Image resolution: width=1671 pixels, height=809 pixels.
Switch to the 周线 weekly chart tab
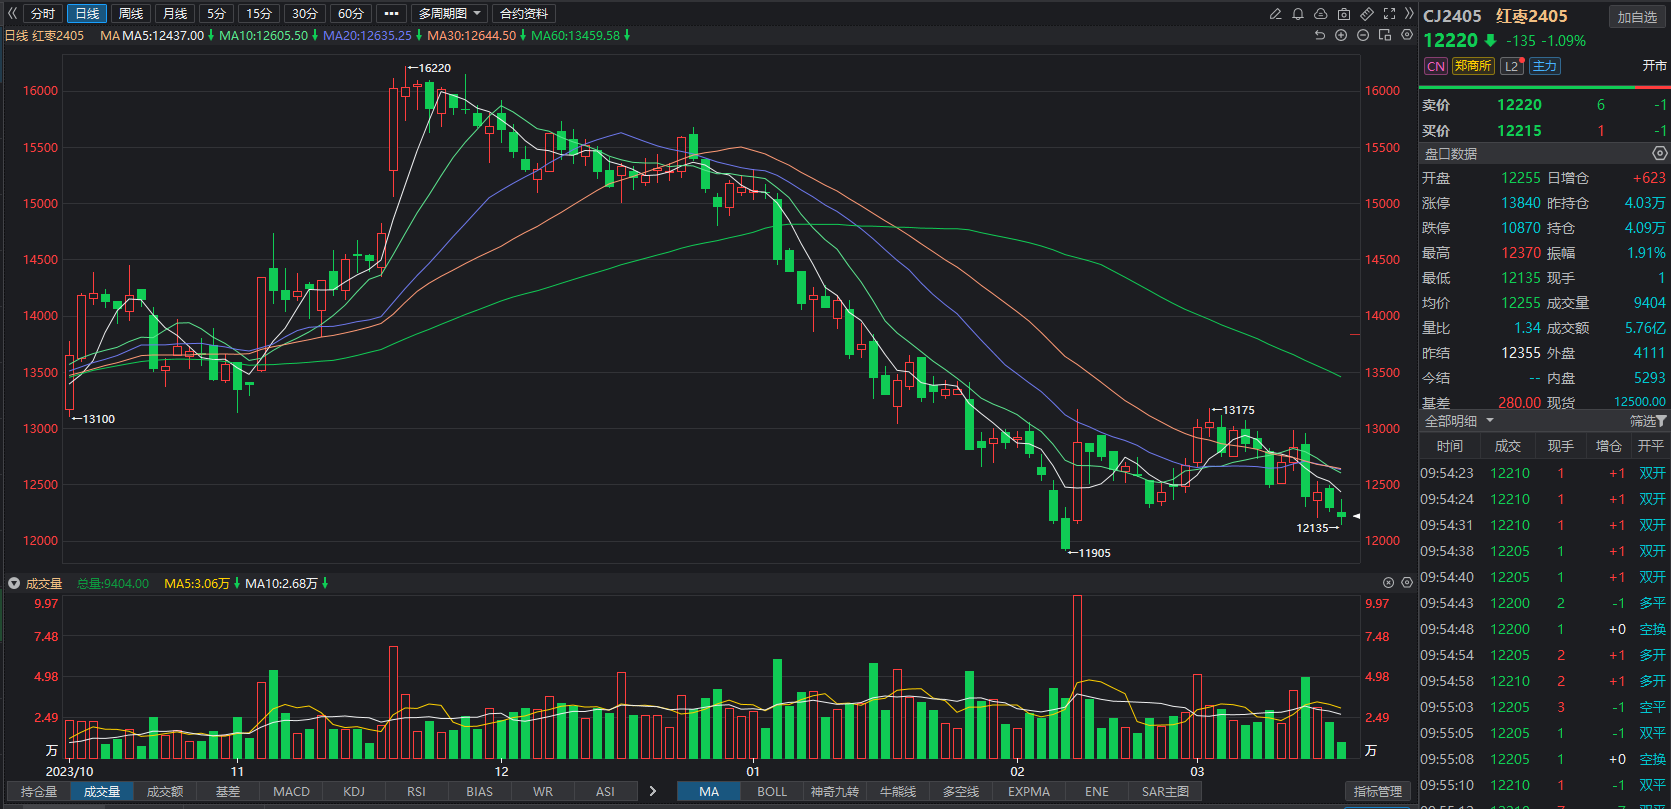point(131,14)
